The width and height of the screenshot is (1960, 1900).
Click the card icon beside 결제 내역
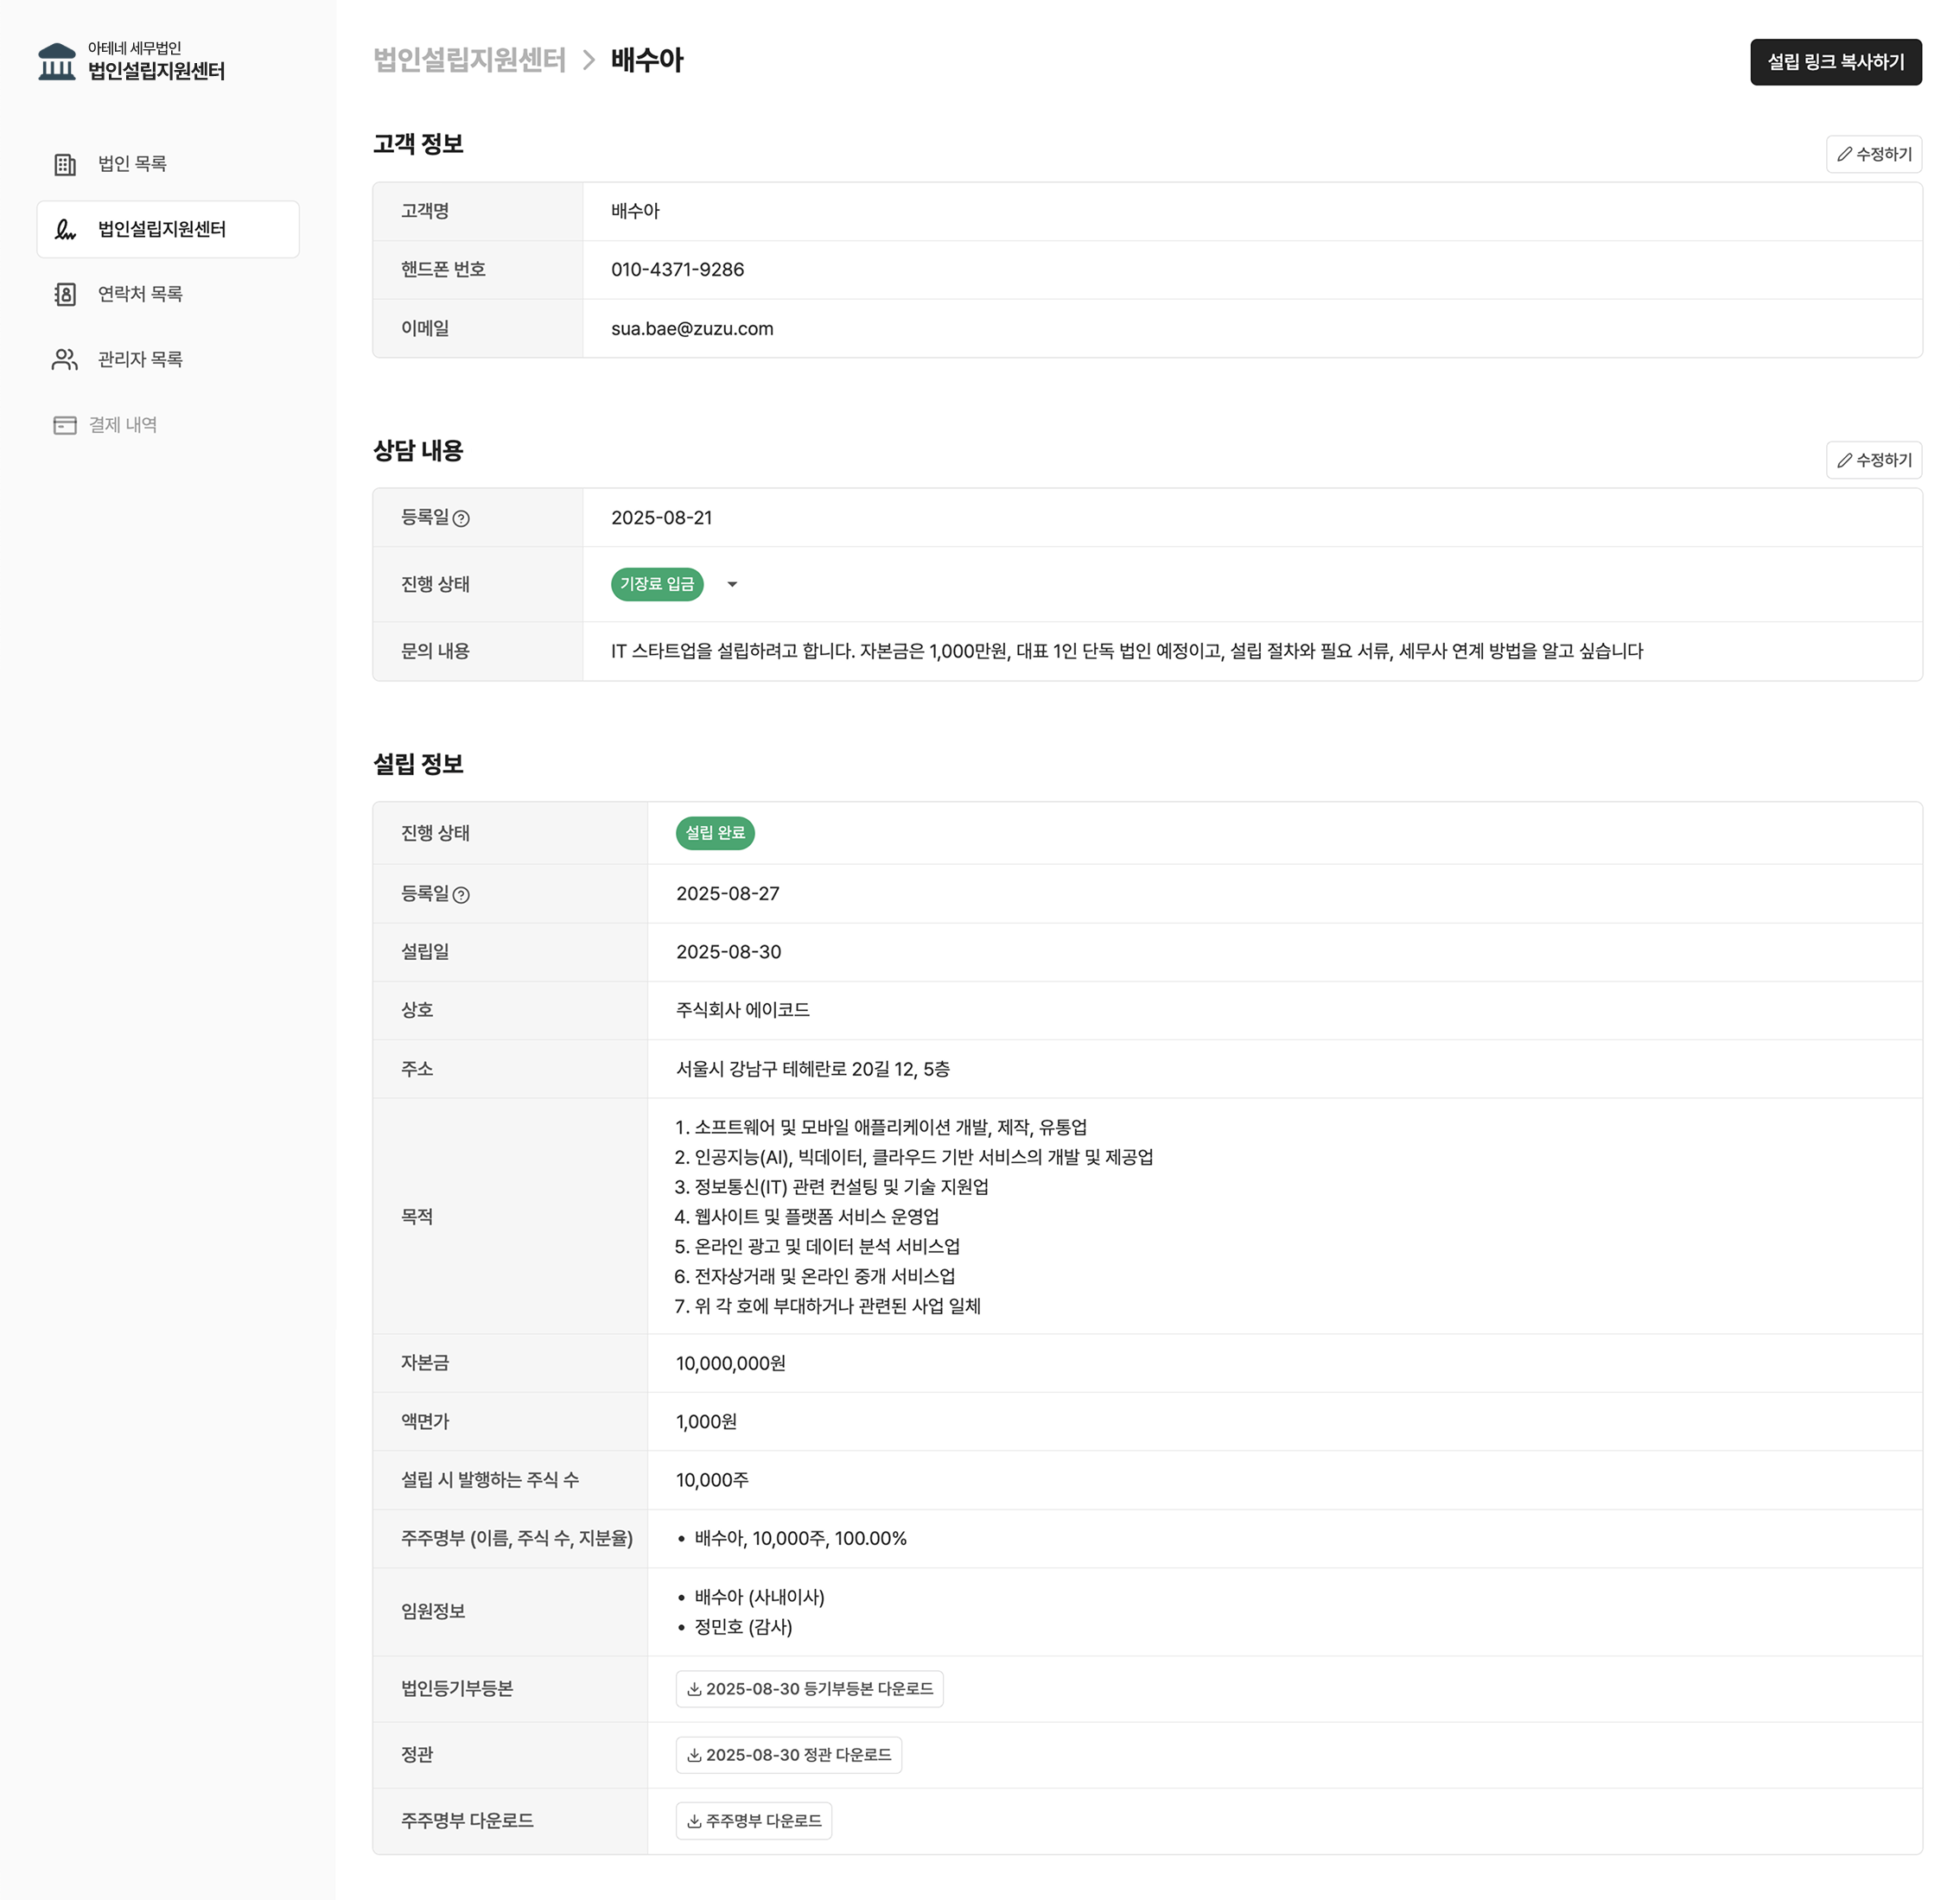(x=65, y=425)
